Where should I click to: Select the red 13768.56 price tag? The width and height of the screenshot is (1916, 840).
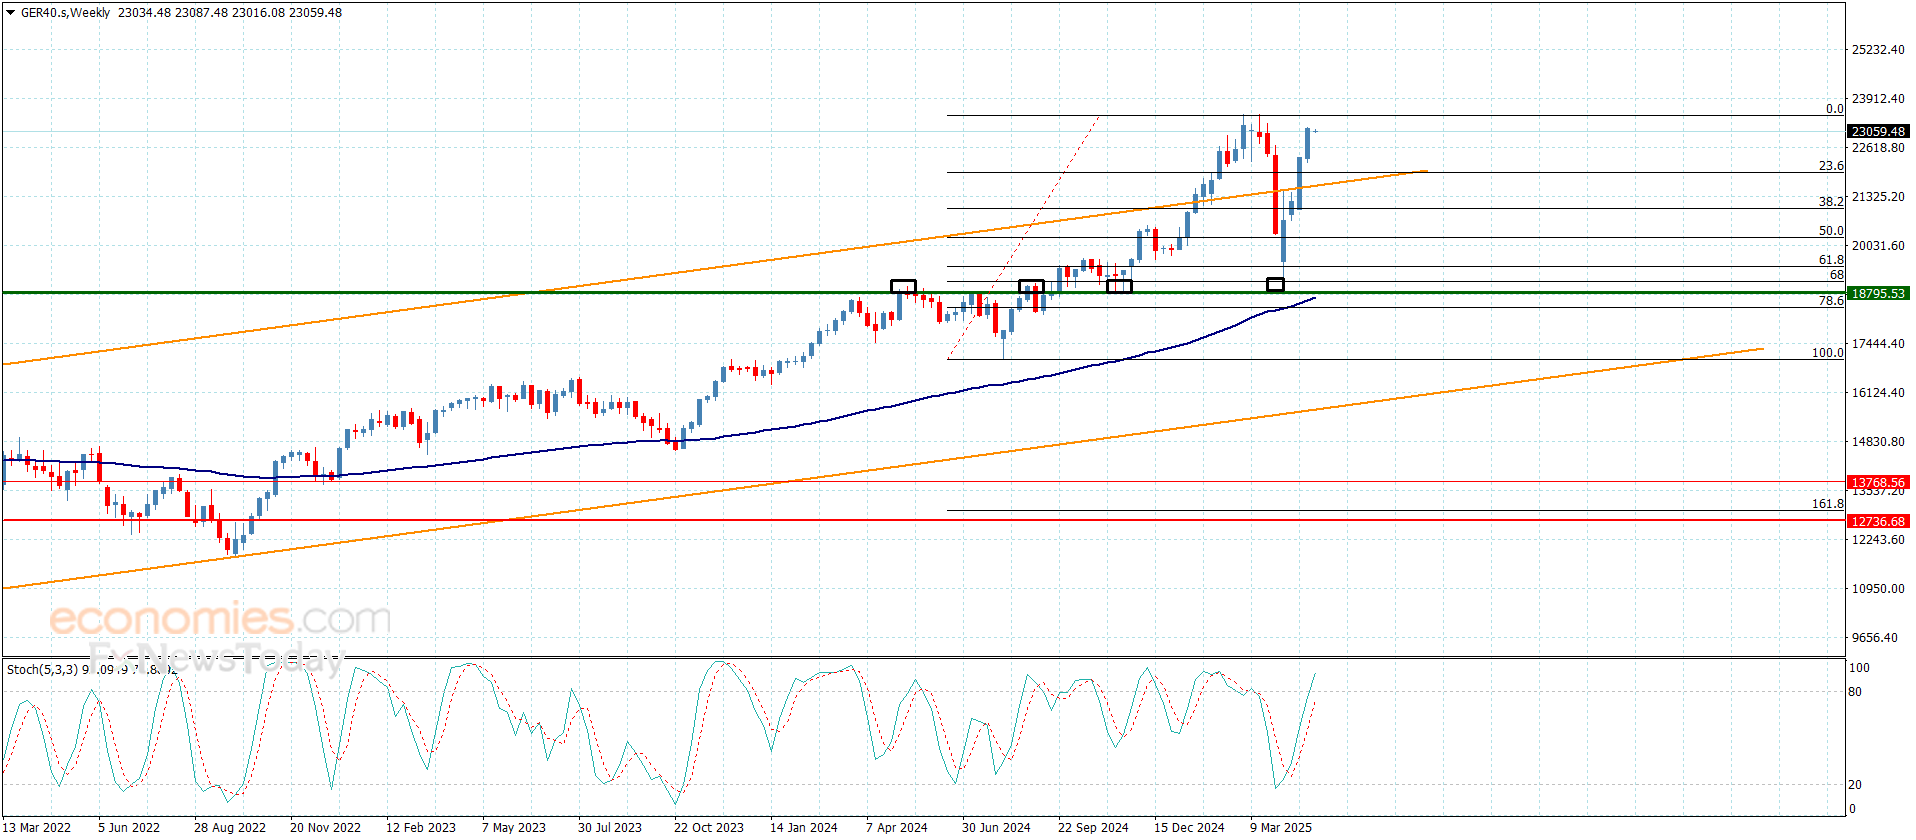[1877, 482]
